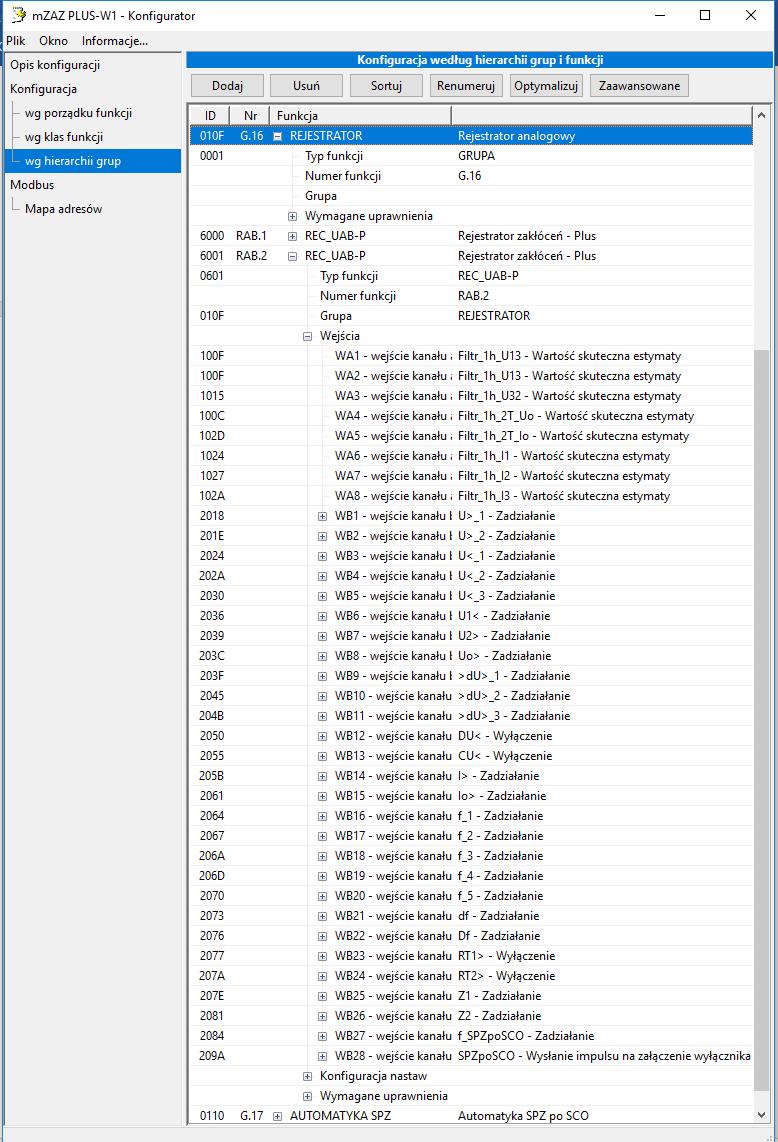Click the Optymalizuj button
Image resolution: width=778 pixels, height=1142 pixels.
(546, 86)
